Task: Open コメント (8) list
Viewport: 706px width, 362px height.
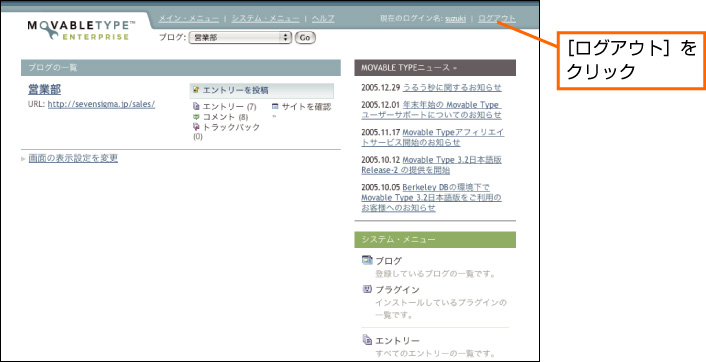Action: click(x=225, y=117)
